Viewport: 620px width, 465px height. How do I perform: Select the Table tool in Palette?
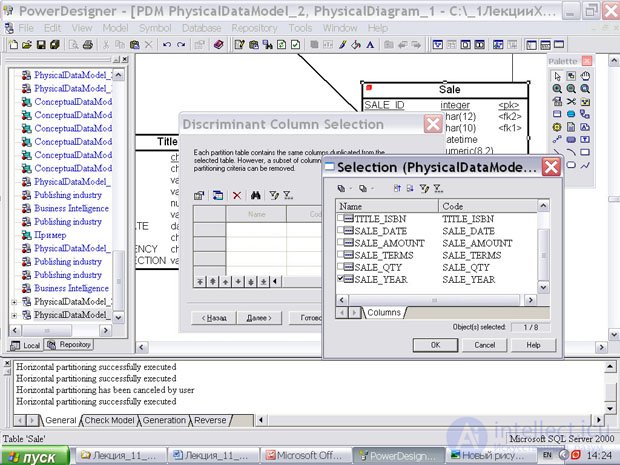coord(557,114)
